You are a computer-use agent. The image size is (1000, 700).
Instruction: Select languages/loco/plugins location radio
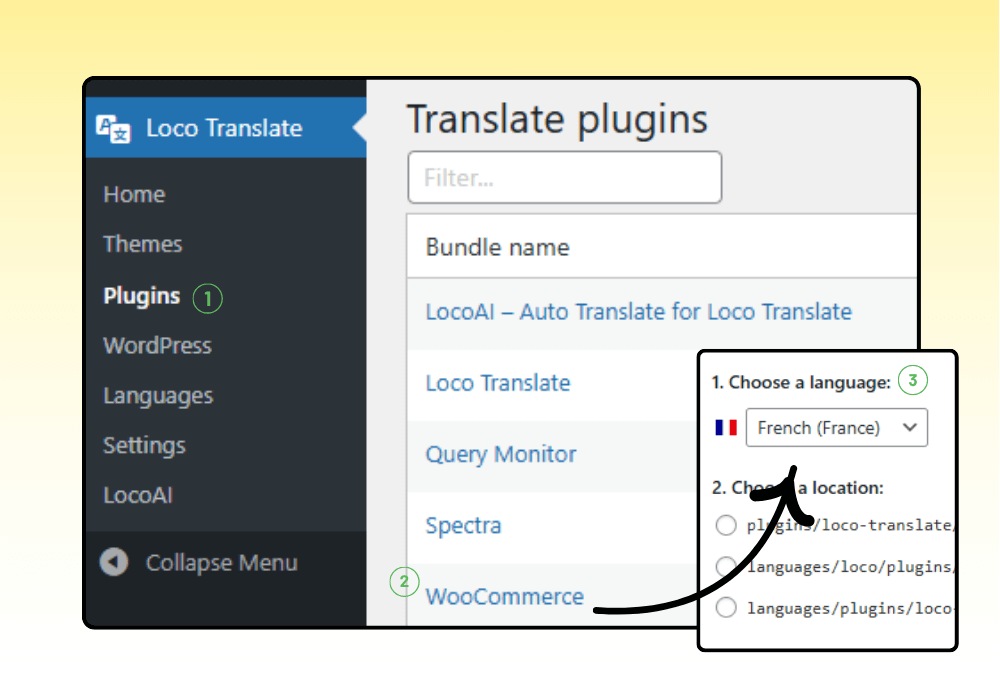point(726,566)
